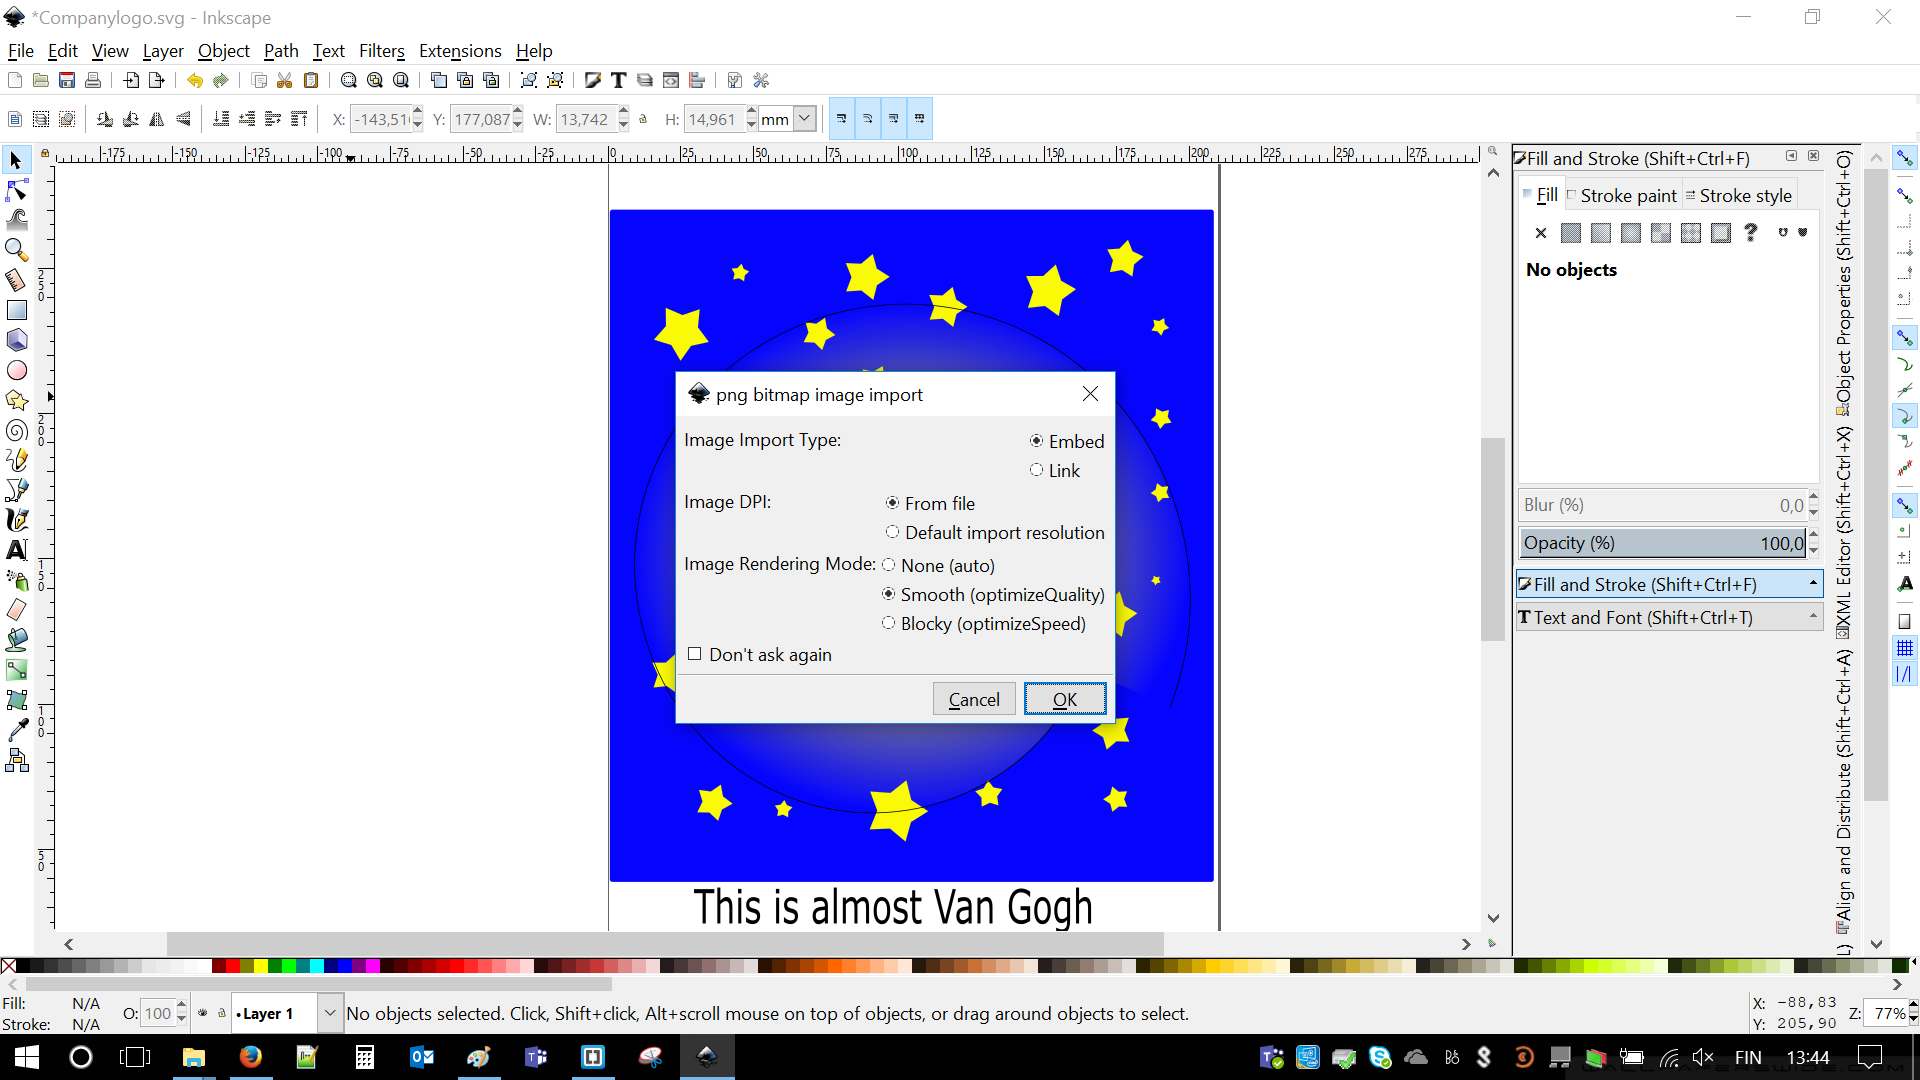Choose From file image DPI

click(929, 503)
